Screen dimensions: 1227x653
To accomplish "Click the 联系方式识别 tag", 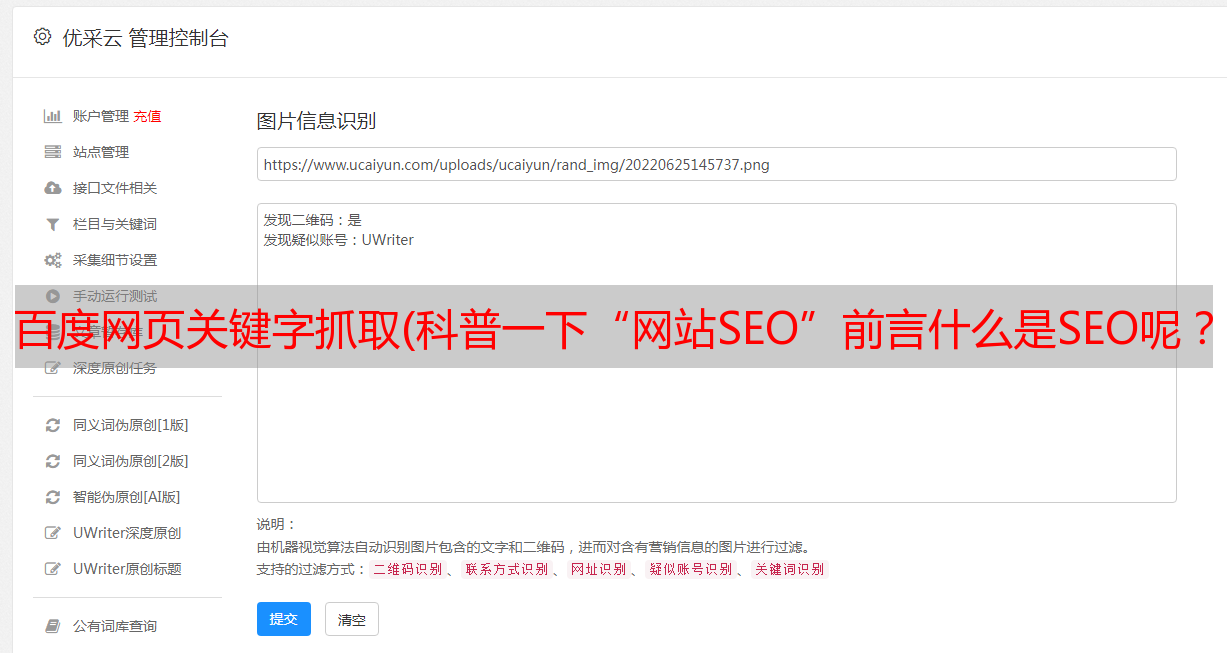I will (506, 569).
